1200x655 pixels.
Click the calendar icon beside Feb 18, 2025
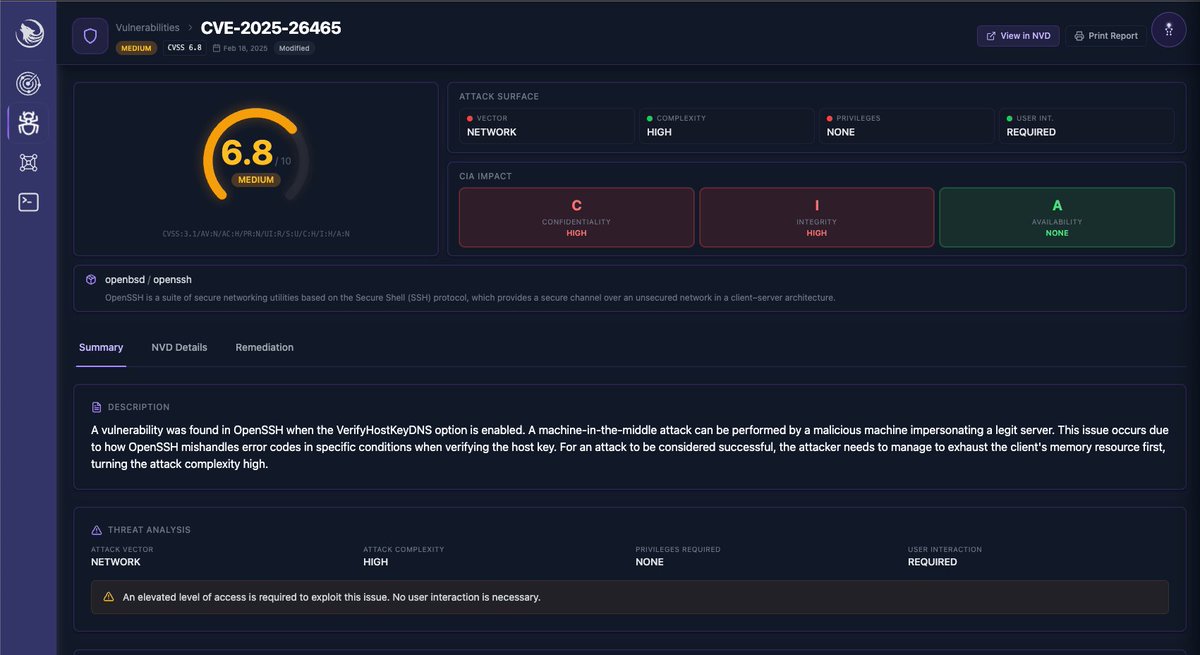point(216,48)
